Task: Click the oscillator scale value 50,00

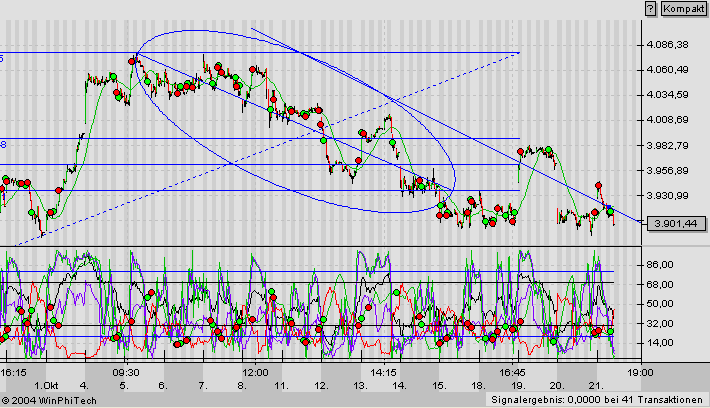Action: 660,304
